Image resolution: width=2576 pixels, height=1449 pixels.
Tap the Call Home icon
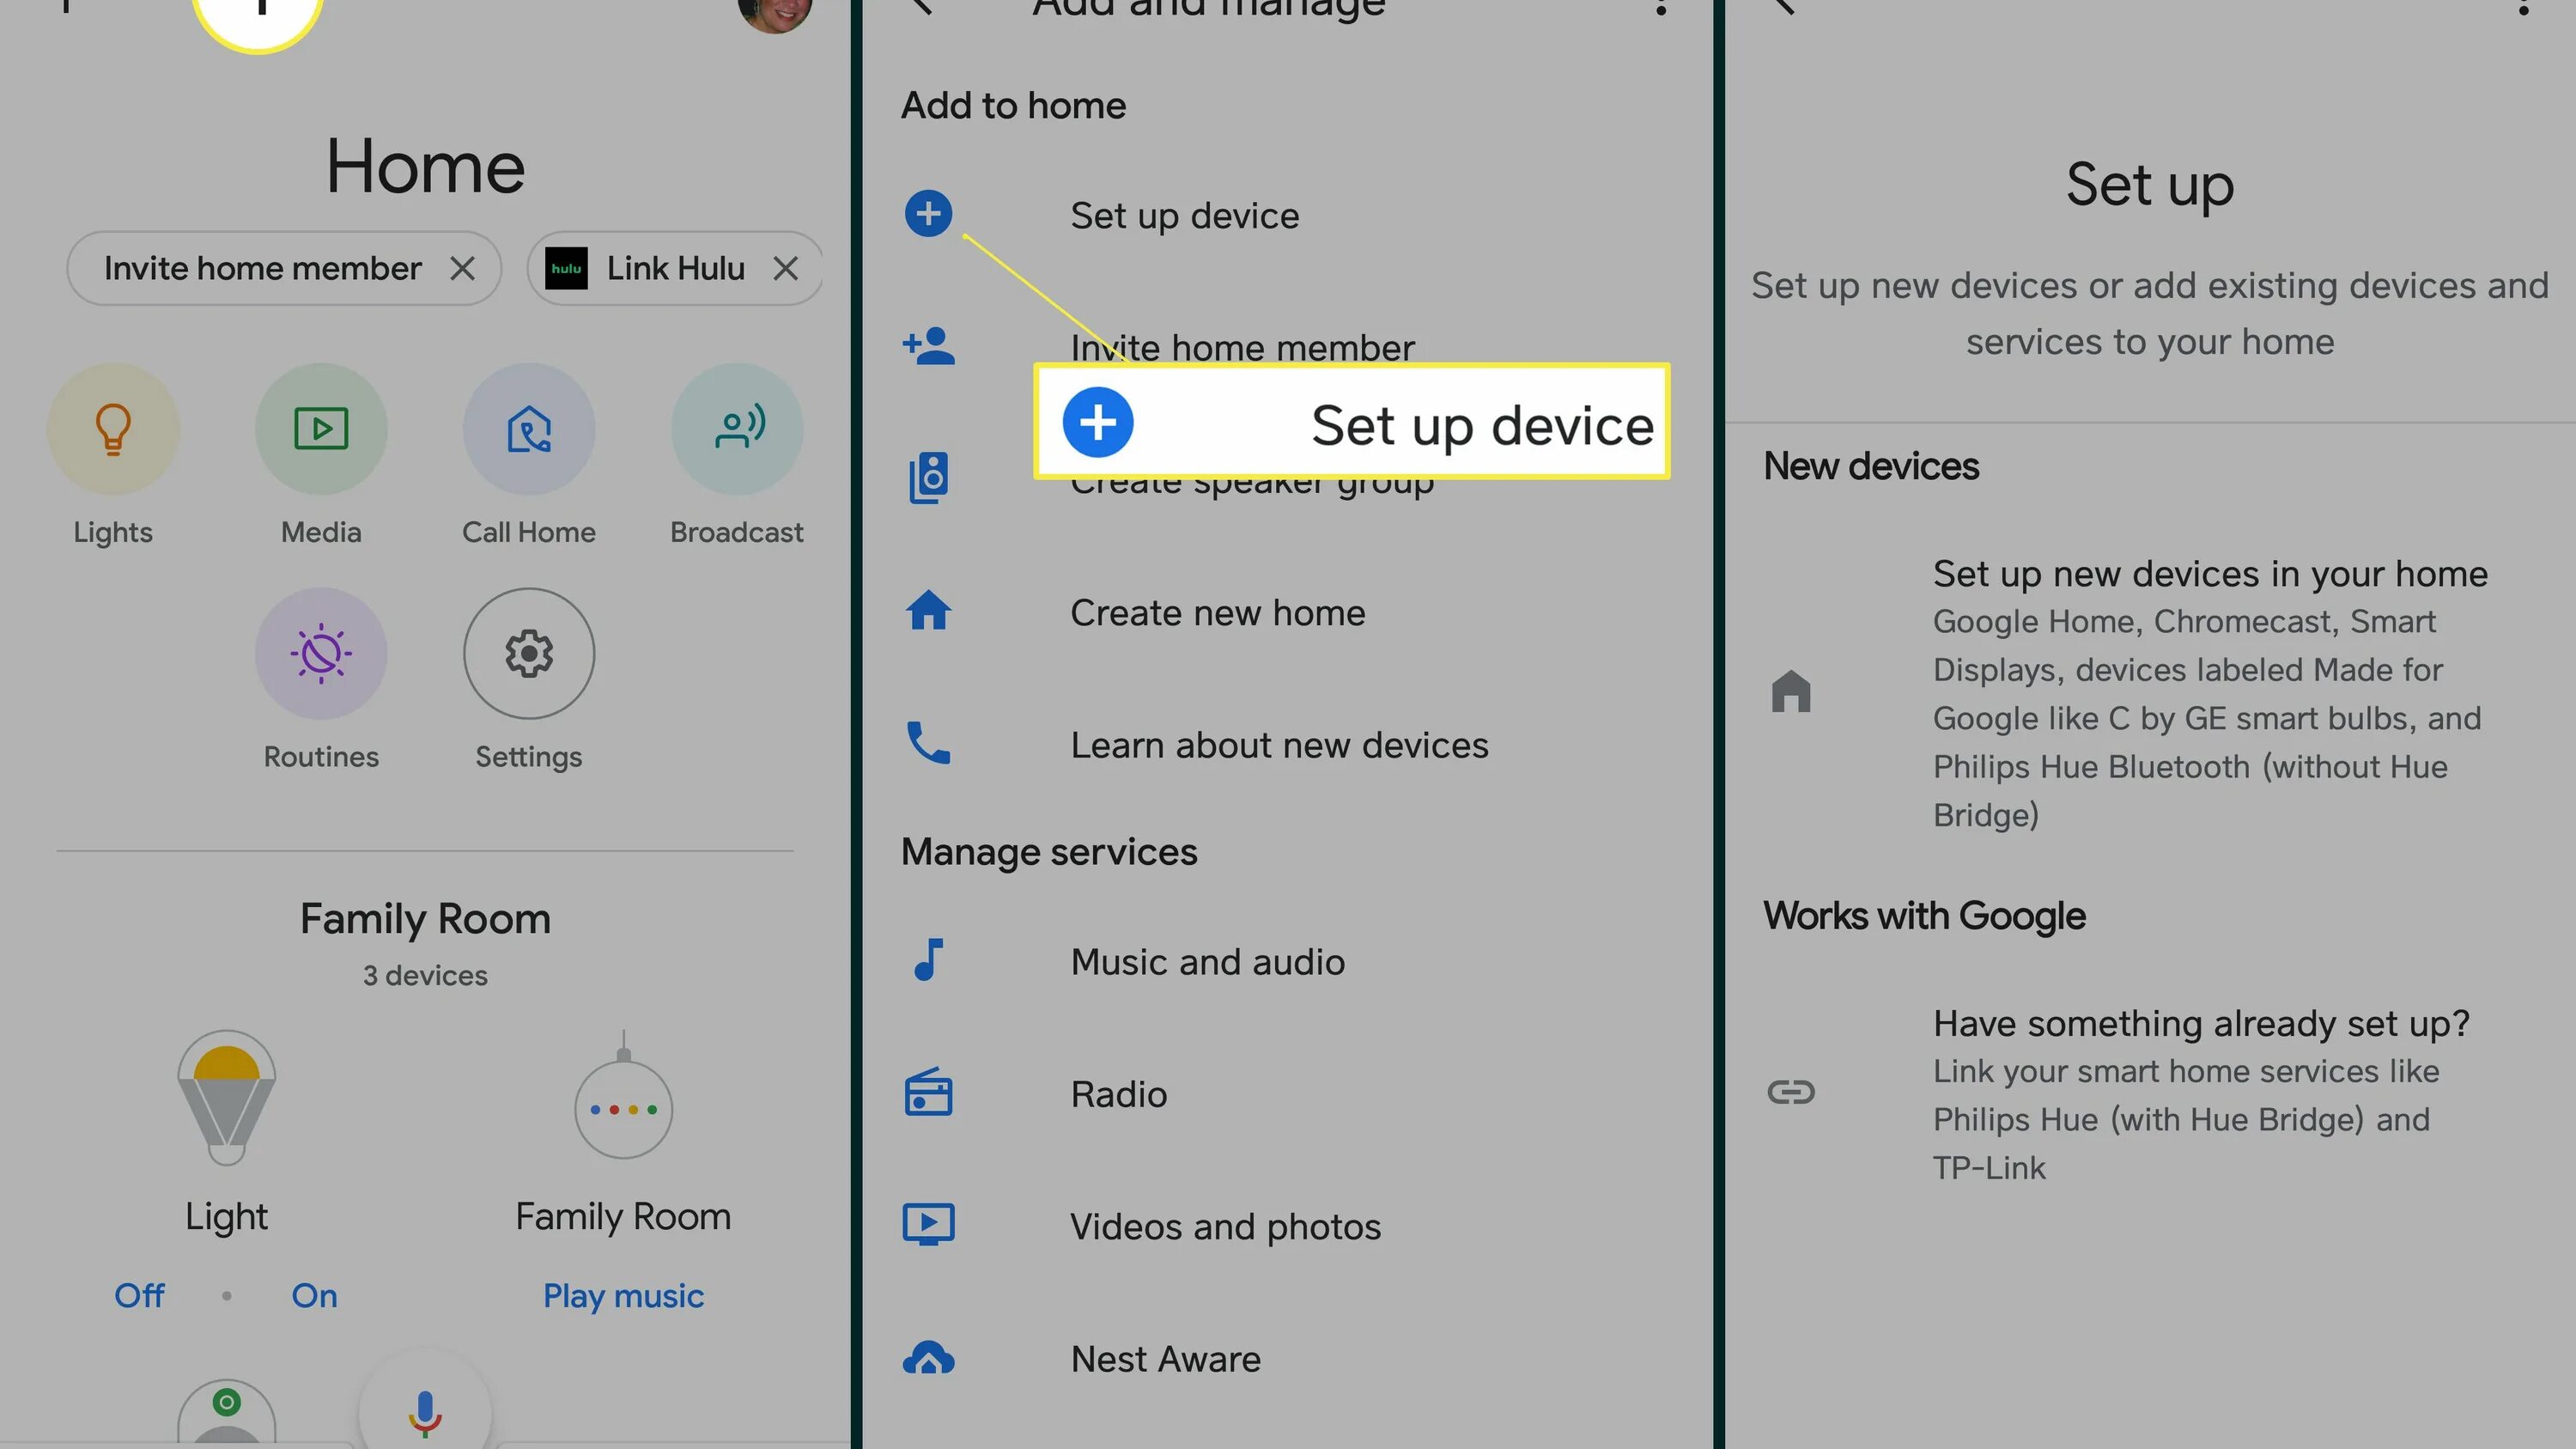[x=528, y=428]
